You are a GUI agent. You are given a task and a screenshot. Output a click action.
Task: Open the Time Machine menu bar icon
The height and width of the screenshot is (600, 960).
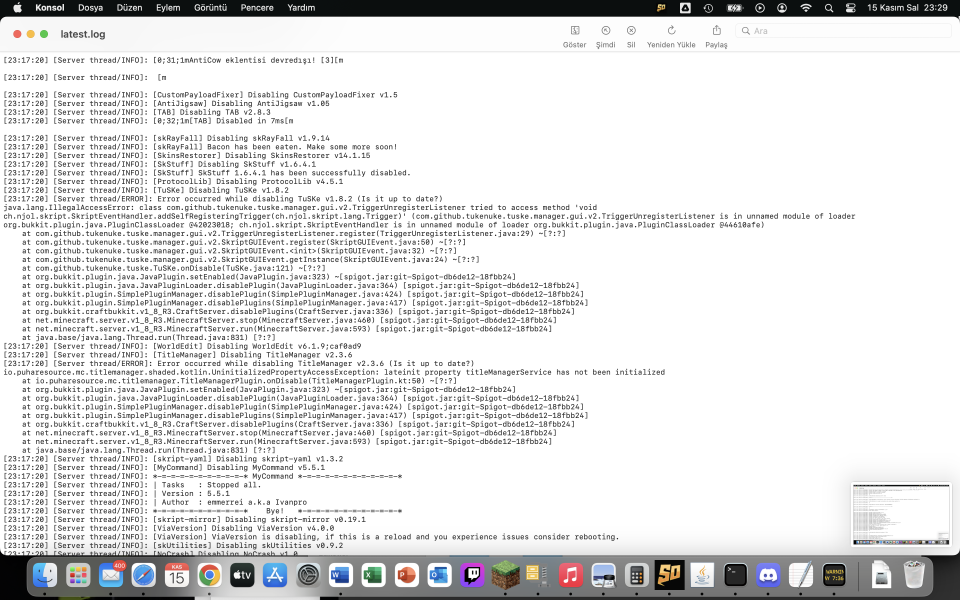click(x=708, y=8)
